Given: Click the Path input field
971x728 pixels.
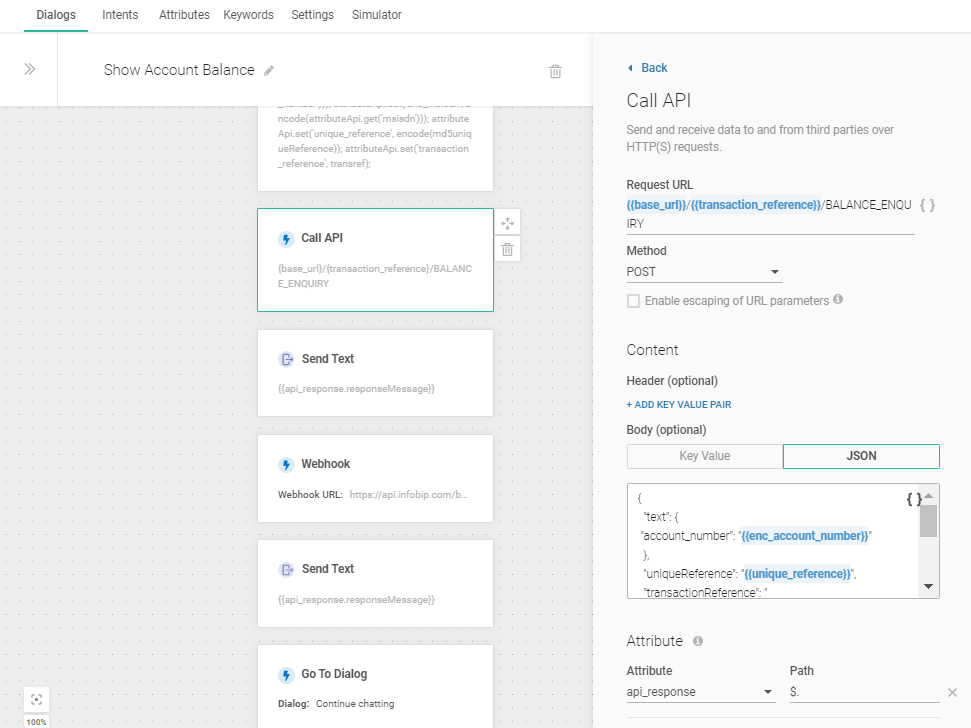Looking at the screenshot, I should tap(863, 692).
